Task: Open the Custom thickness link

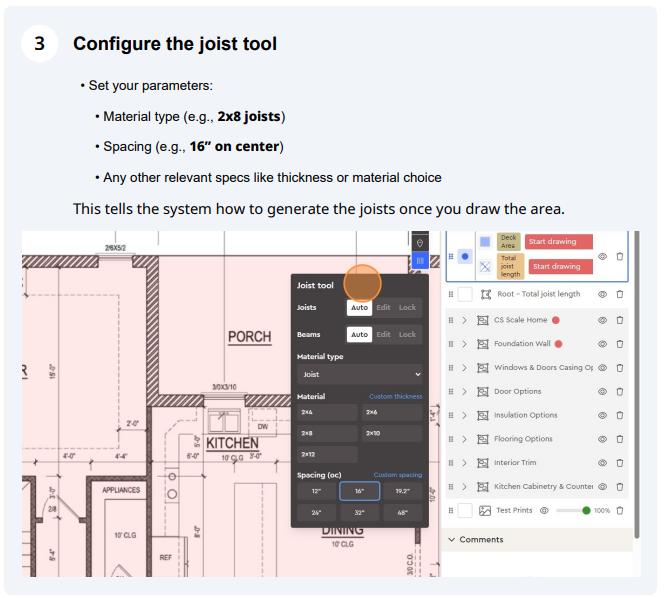Action: pos(396,397)
